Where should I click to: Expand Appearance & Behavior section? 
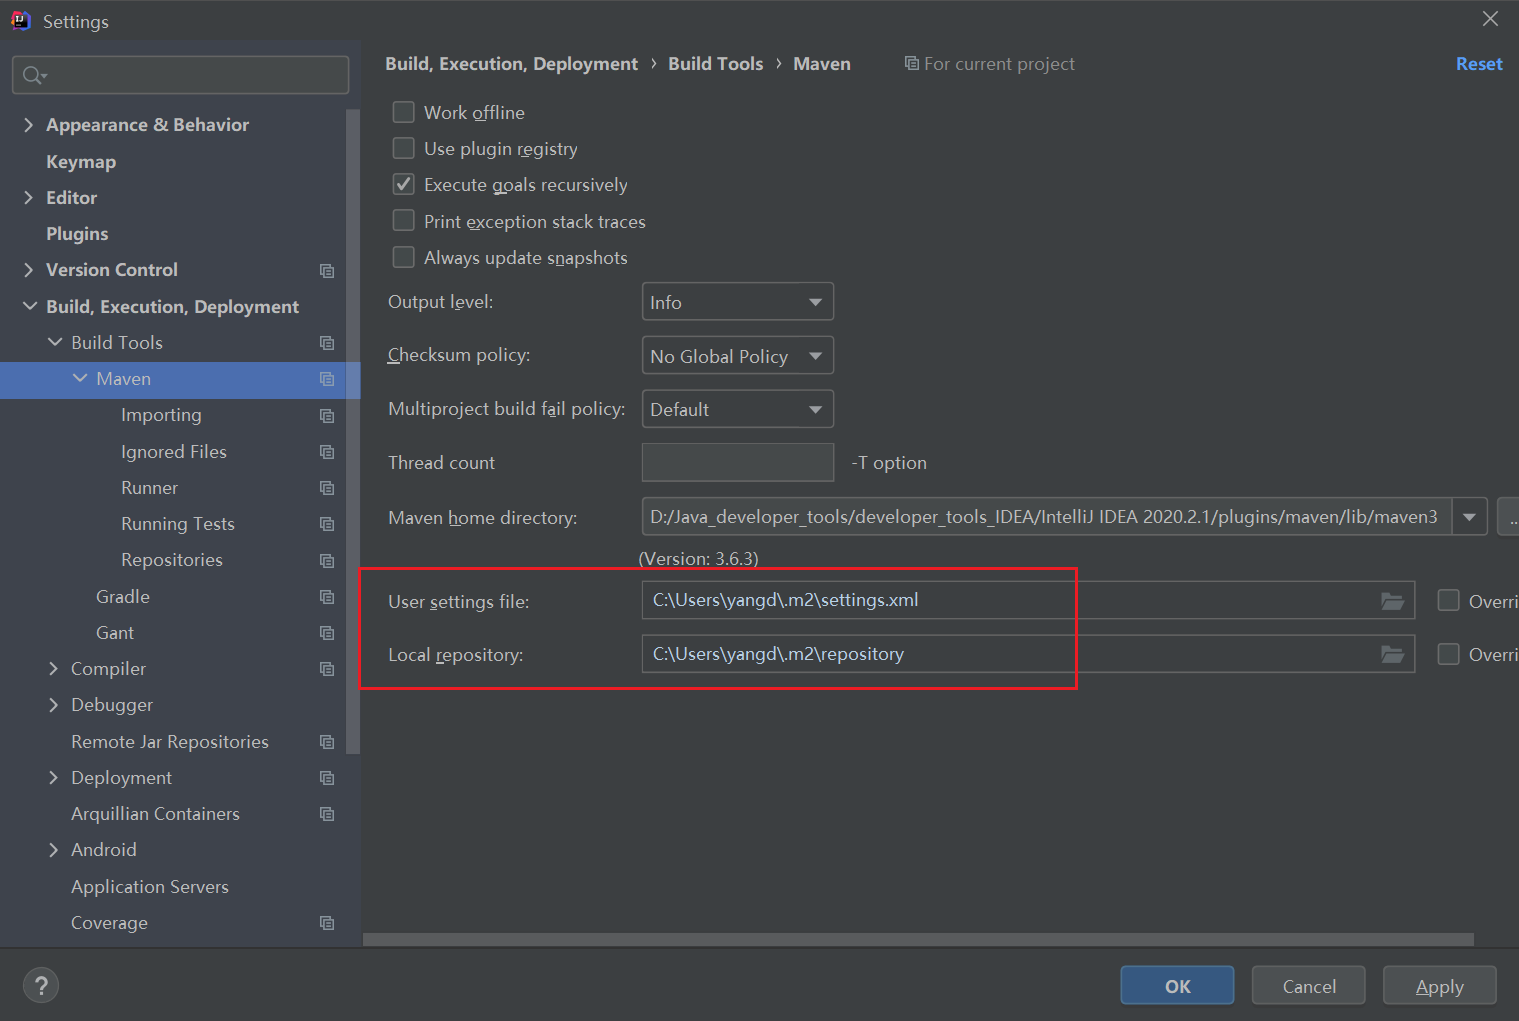(28, 124)
